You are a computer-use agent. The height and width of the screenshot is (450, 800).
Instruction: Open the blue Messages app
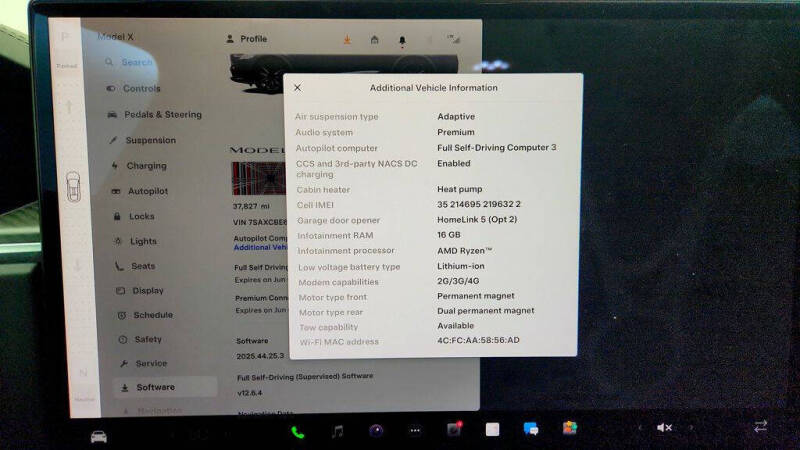pyautogui.click(x=531, y=429)
